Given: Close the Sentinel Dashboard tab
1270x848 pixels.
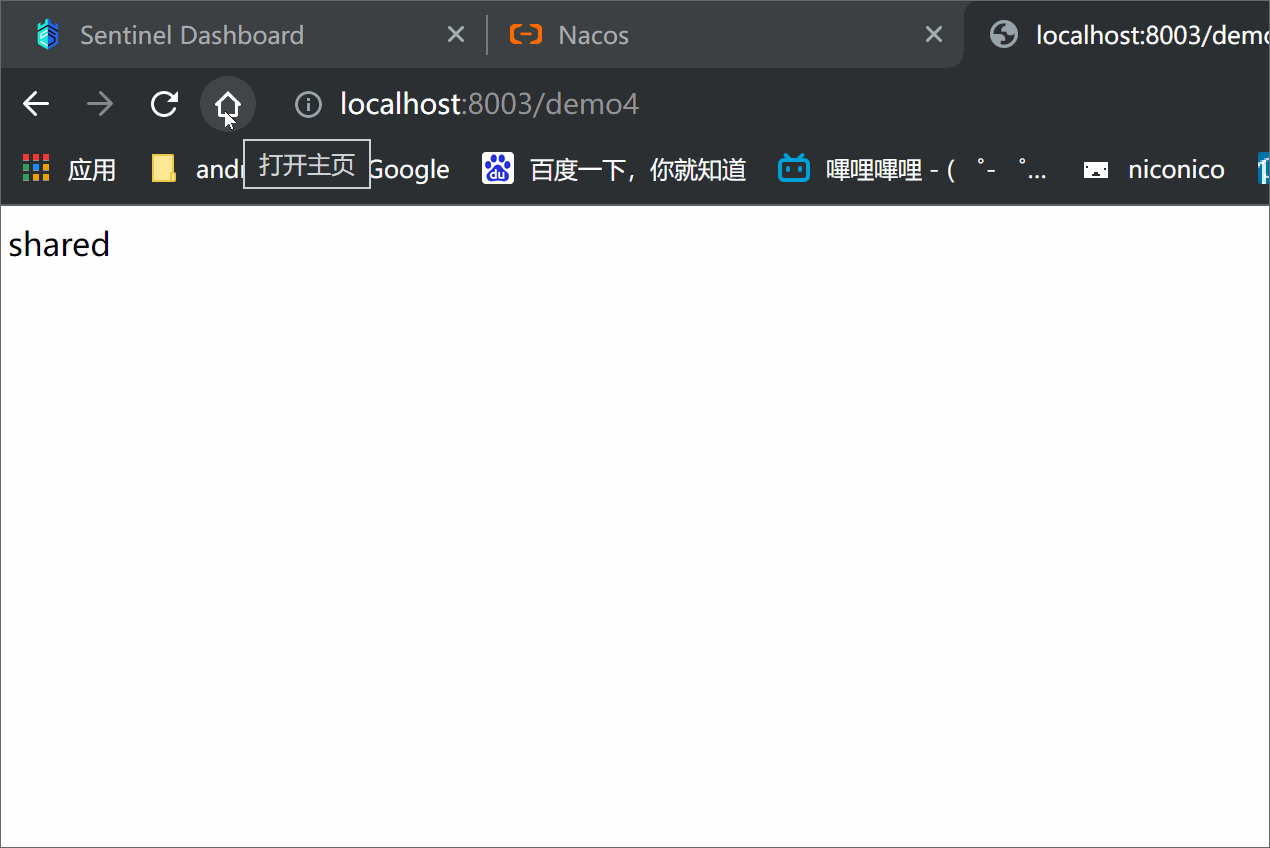Looking at the screenshot, I should 455,35.
